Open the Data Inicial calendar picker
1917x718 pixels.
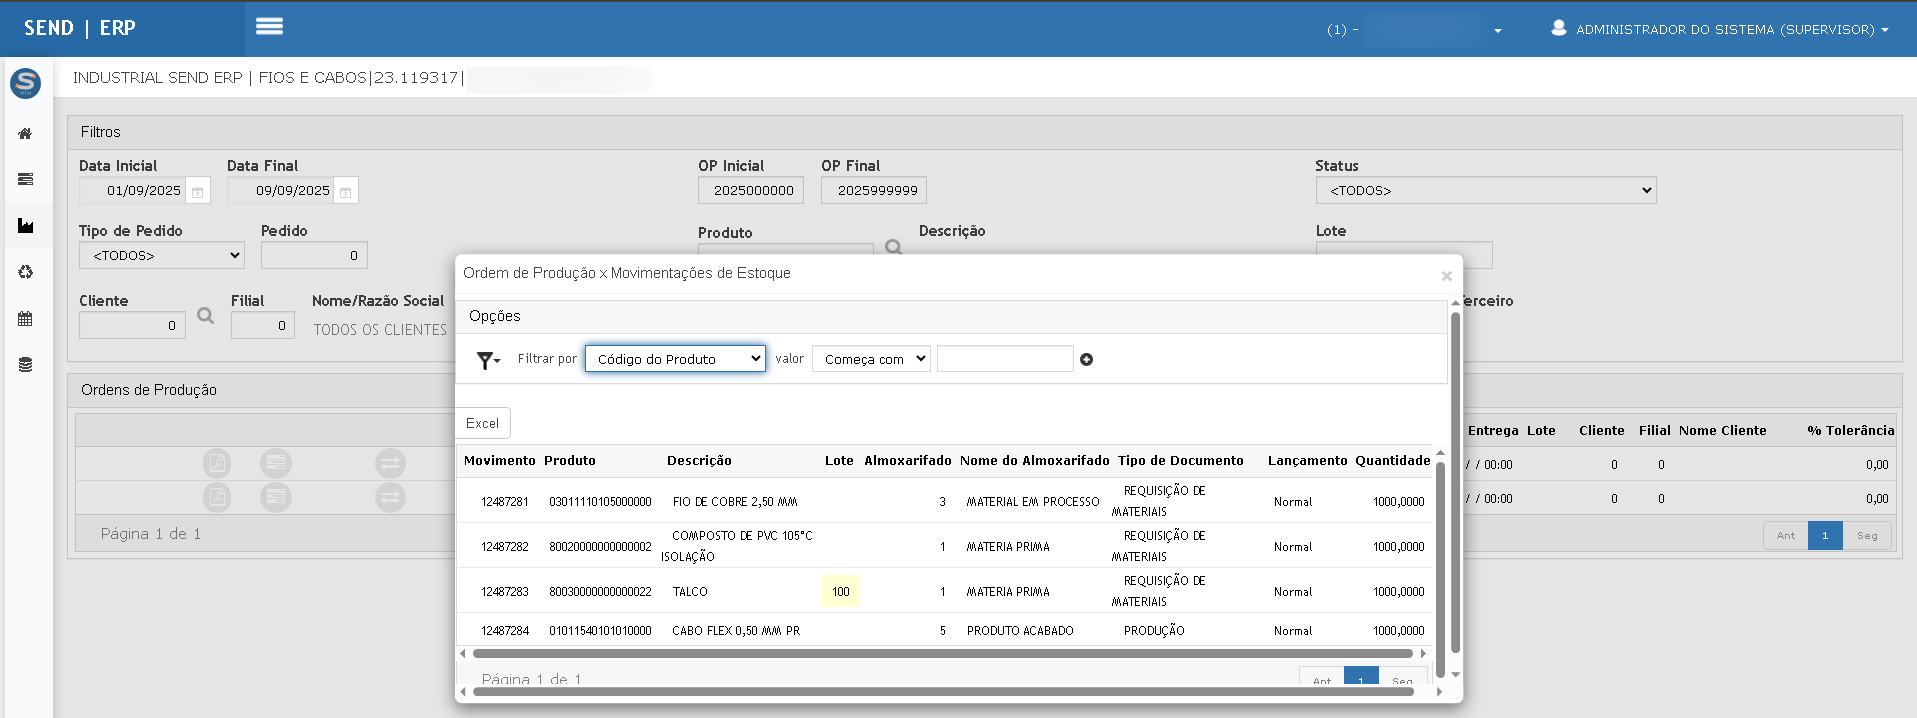(198, 191)
